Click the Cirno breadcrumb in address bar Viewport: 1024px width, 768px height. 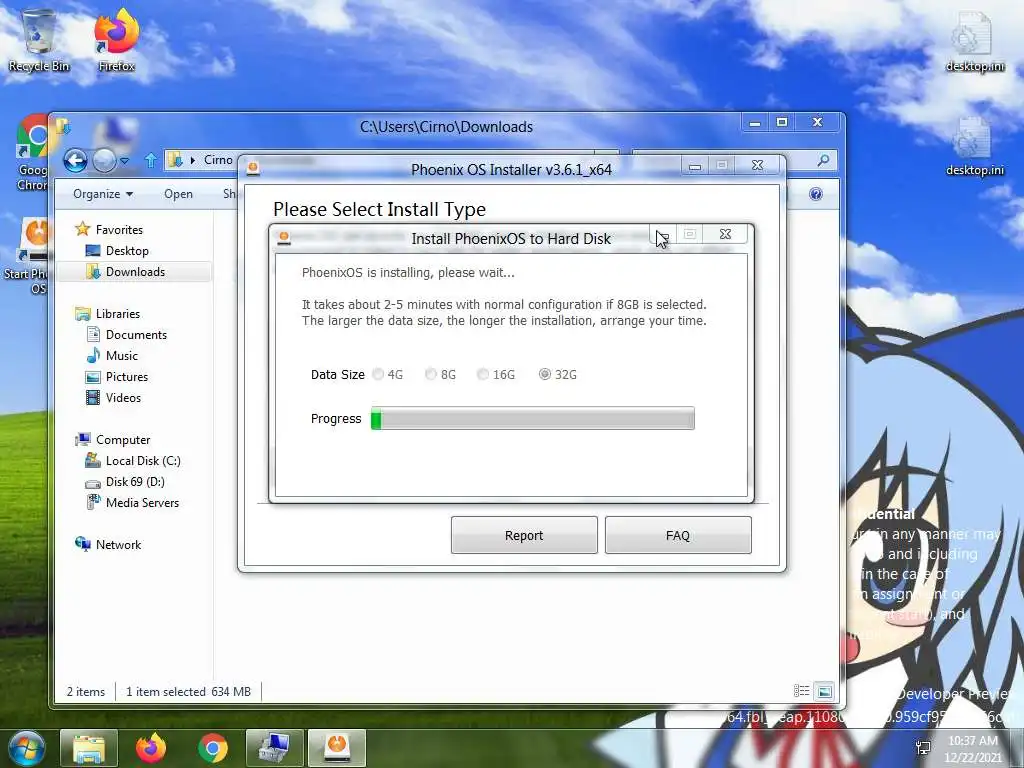coord(218,160)
